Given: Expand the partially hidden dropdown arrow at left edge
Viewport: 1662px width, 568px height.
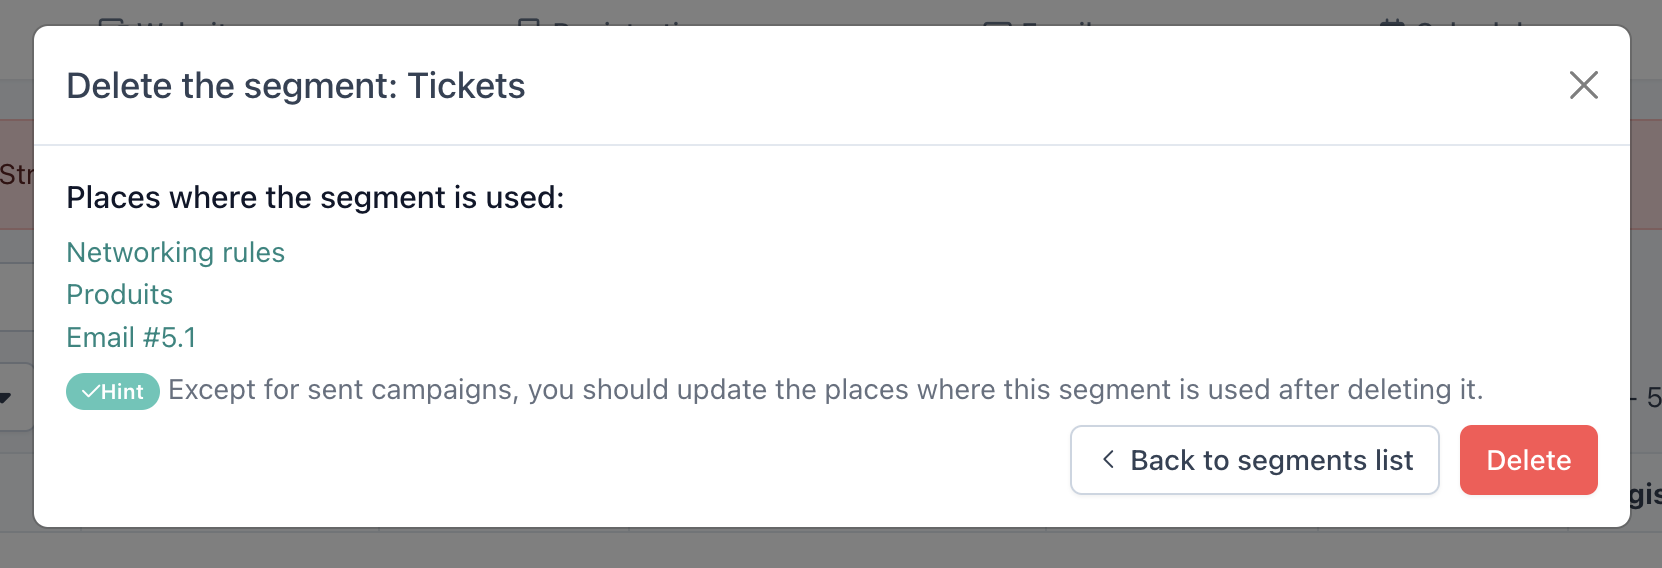Looking at the screenshot, I should [x=5, y=398].
